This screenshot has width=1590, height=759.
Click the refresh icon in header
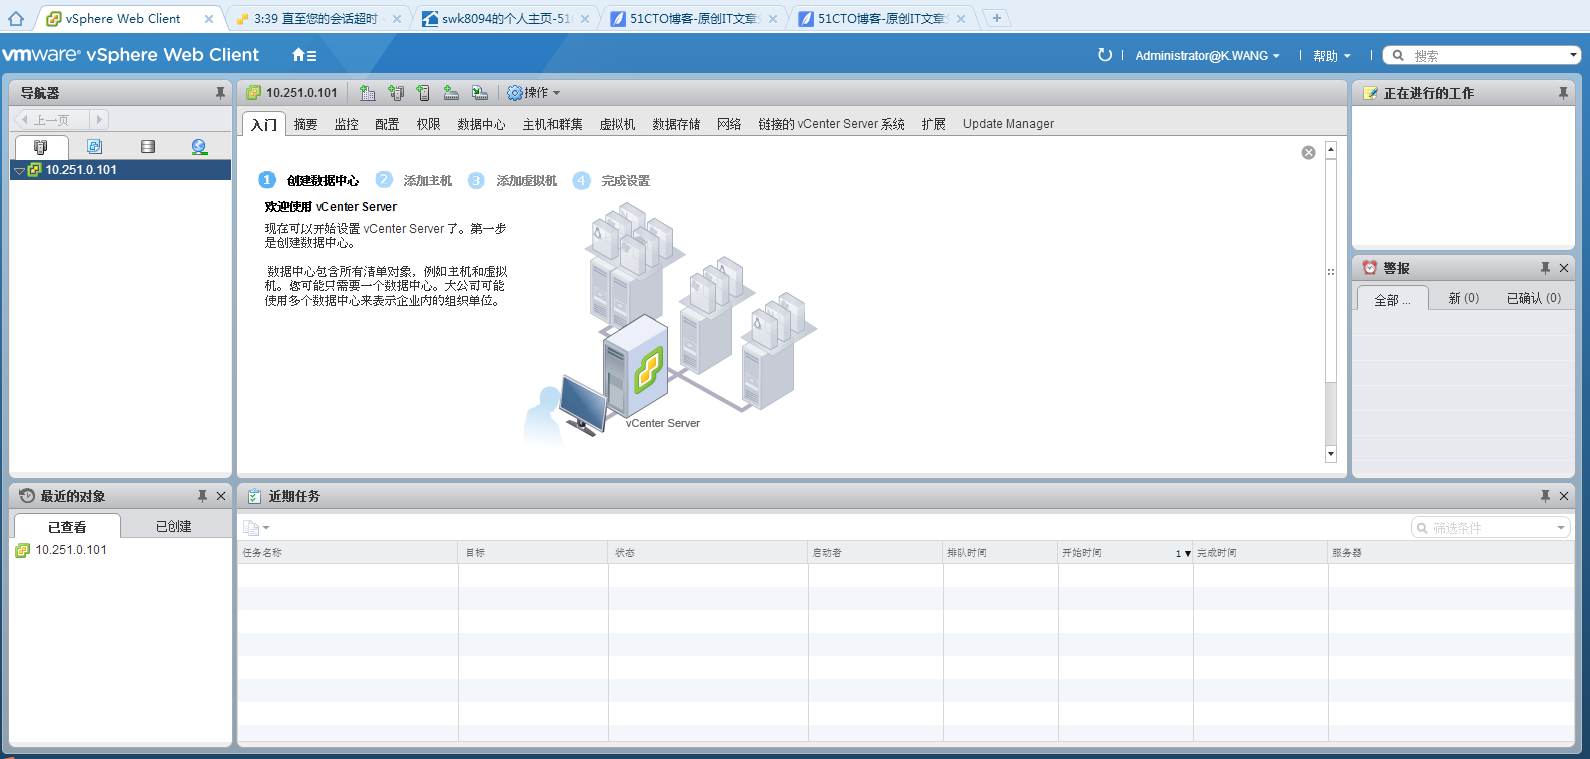click(1105, 55)
